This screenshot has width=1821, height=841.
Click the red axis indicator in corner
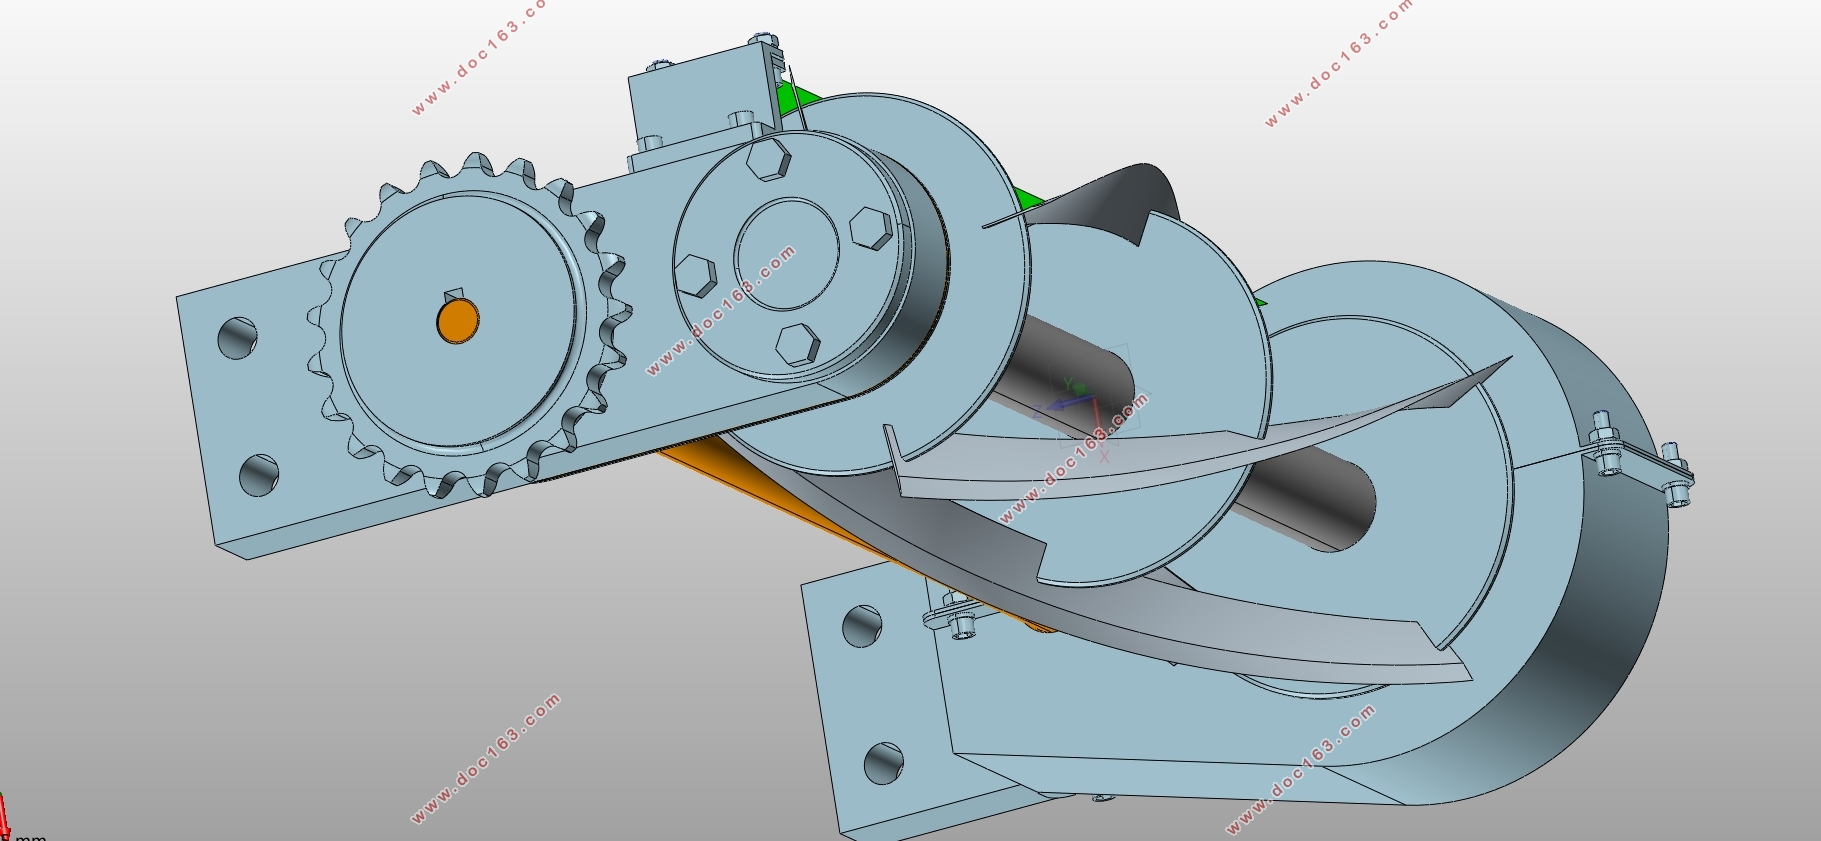point(4,817)
